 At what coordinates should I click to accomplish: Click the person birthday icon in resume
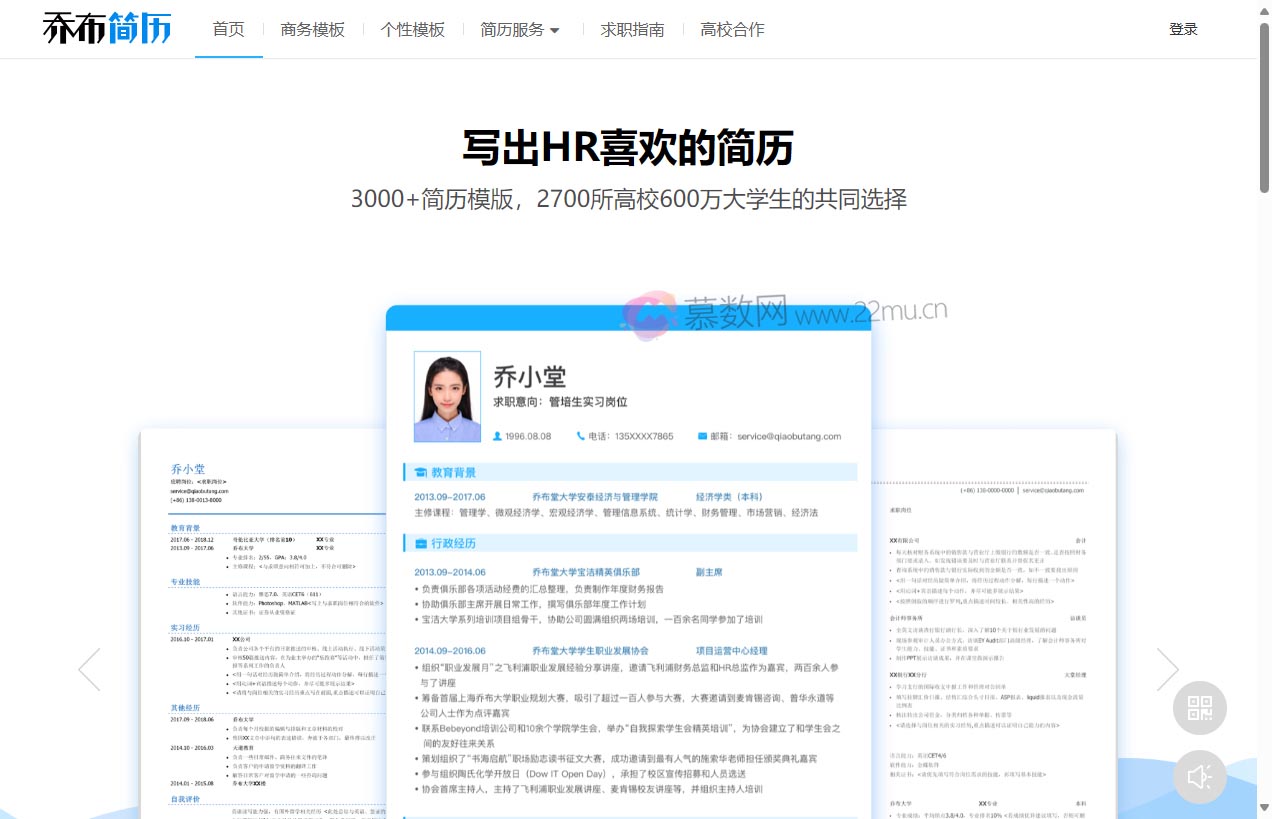coord(498,436)
